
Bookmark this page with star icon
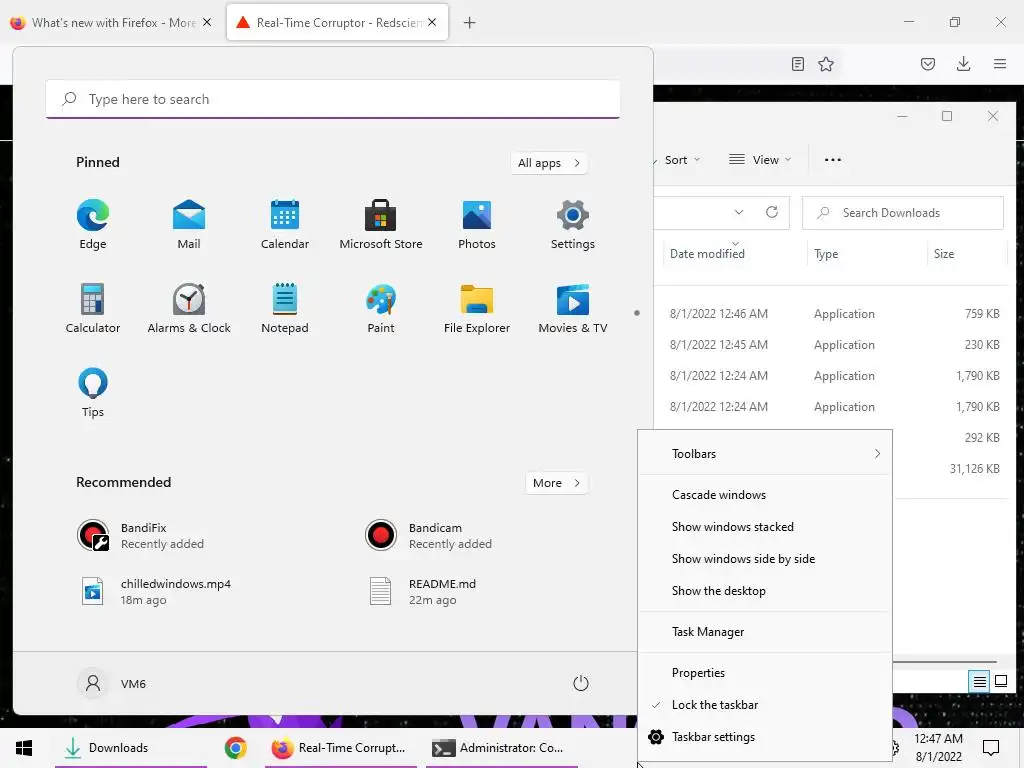(826, 64)
